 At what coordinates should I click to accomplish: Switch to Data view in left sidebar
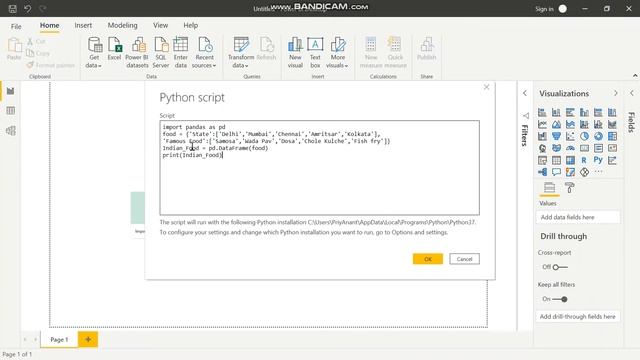click(x=11, y=111)
